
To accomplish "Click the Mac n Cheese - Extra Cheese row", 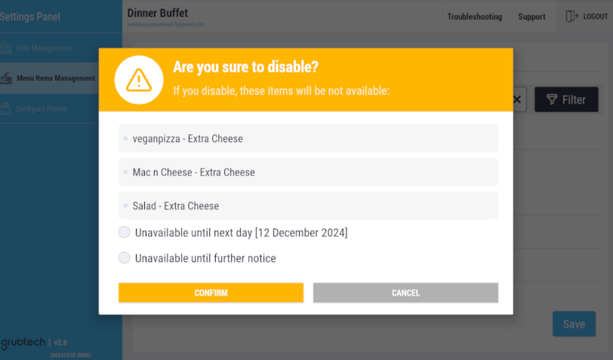I will [x=308, y=172].
